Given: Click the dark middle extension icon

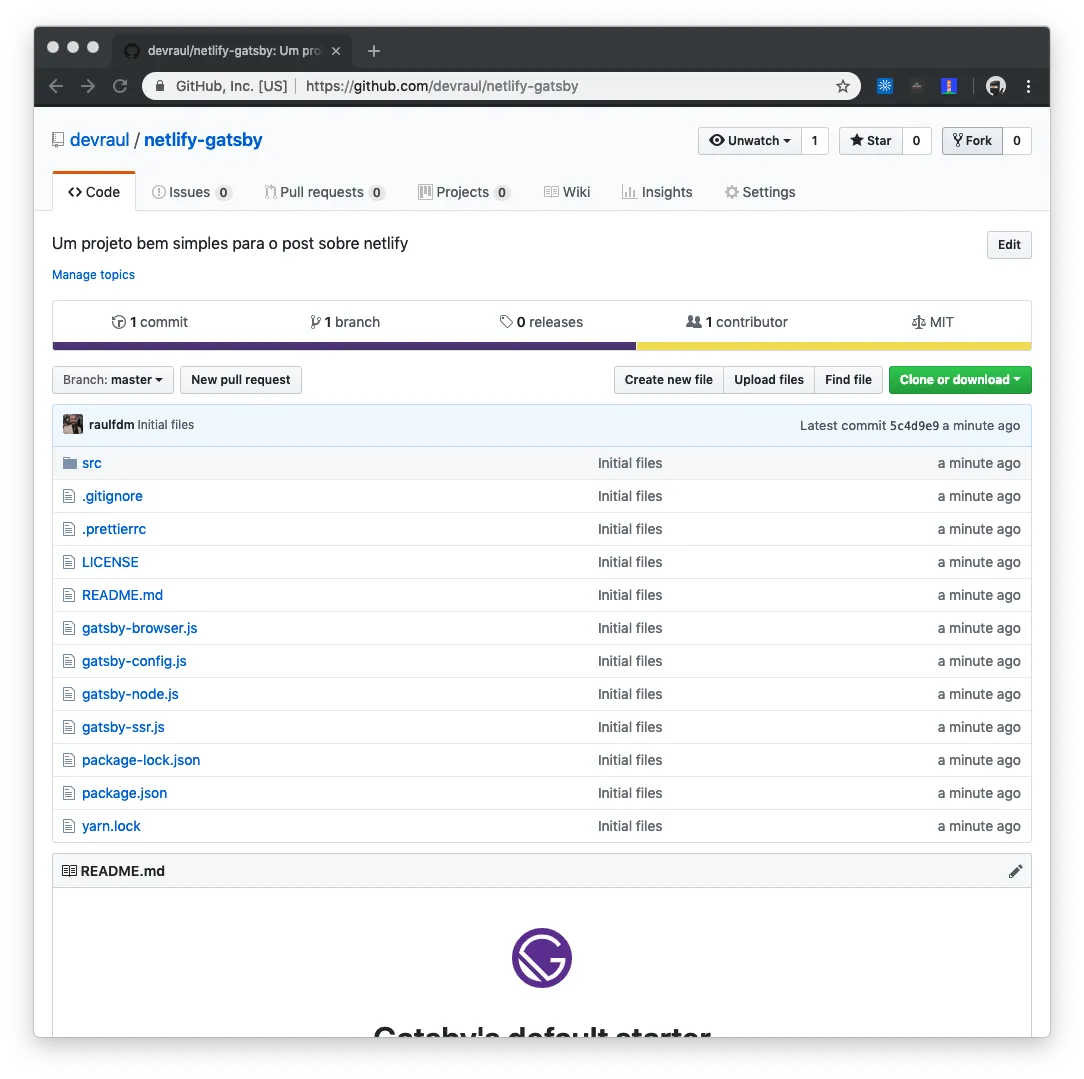Looking at the screenshot, I should pos(917,86).
